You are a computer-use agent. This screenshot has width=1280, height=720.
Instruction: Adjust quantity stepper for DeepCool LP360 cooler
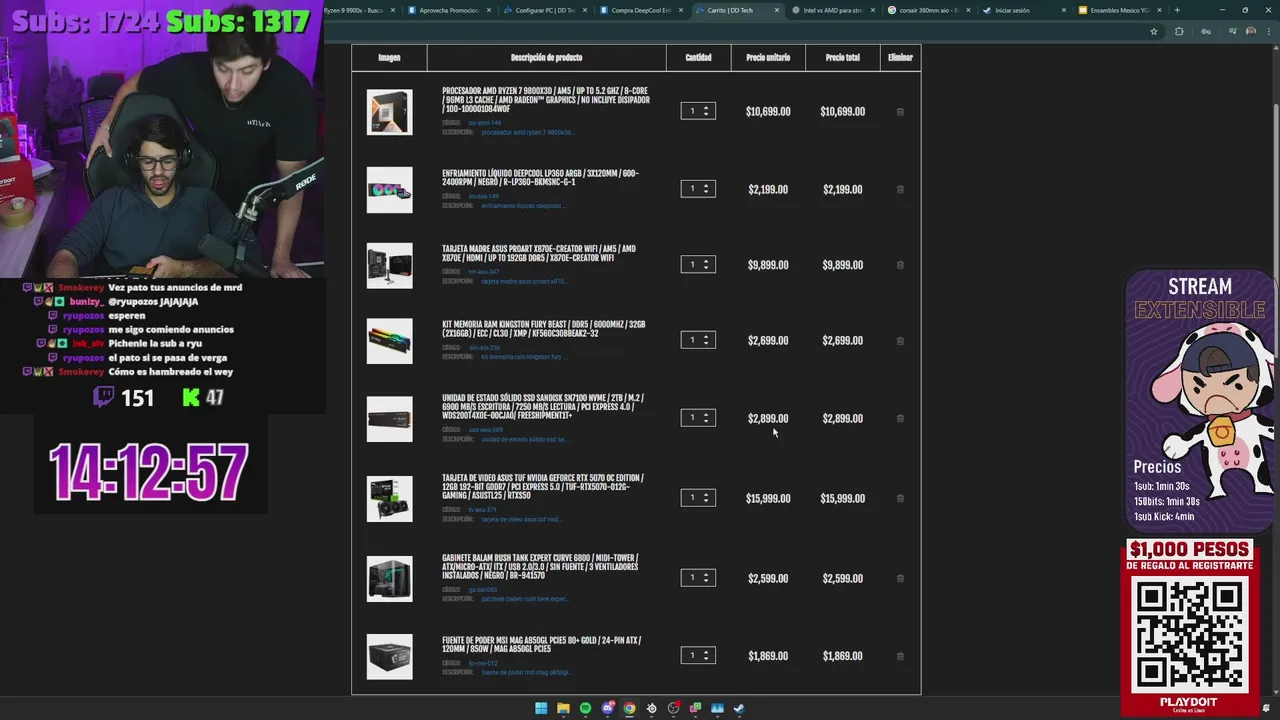(x=698, y=188)
